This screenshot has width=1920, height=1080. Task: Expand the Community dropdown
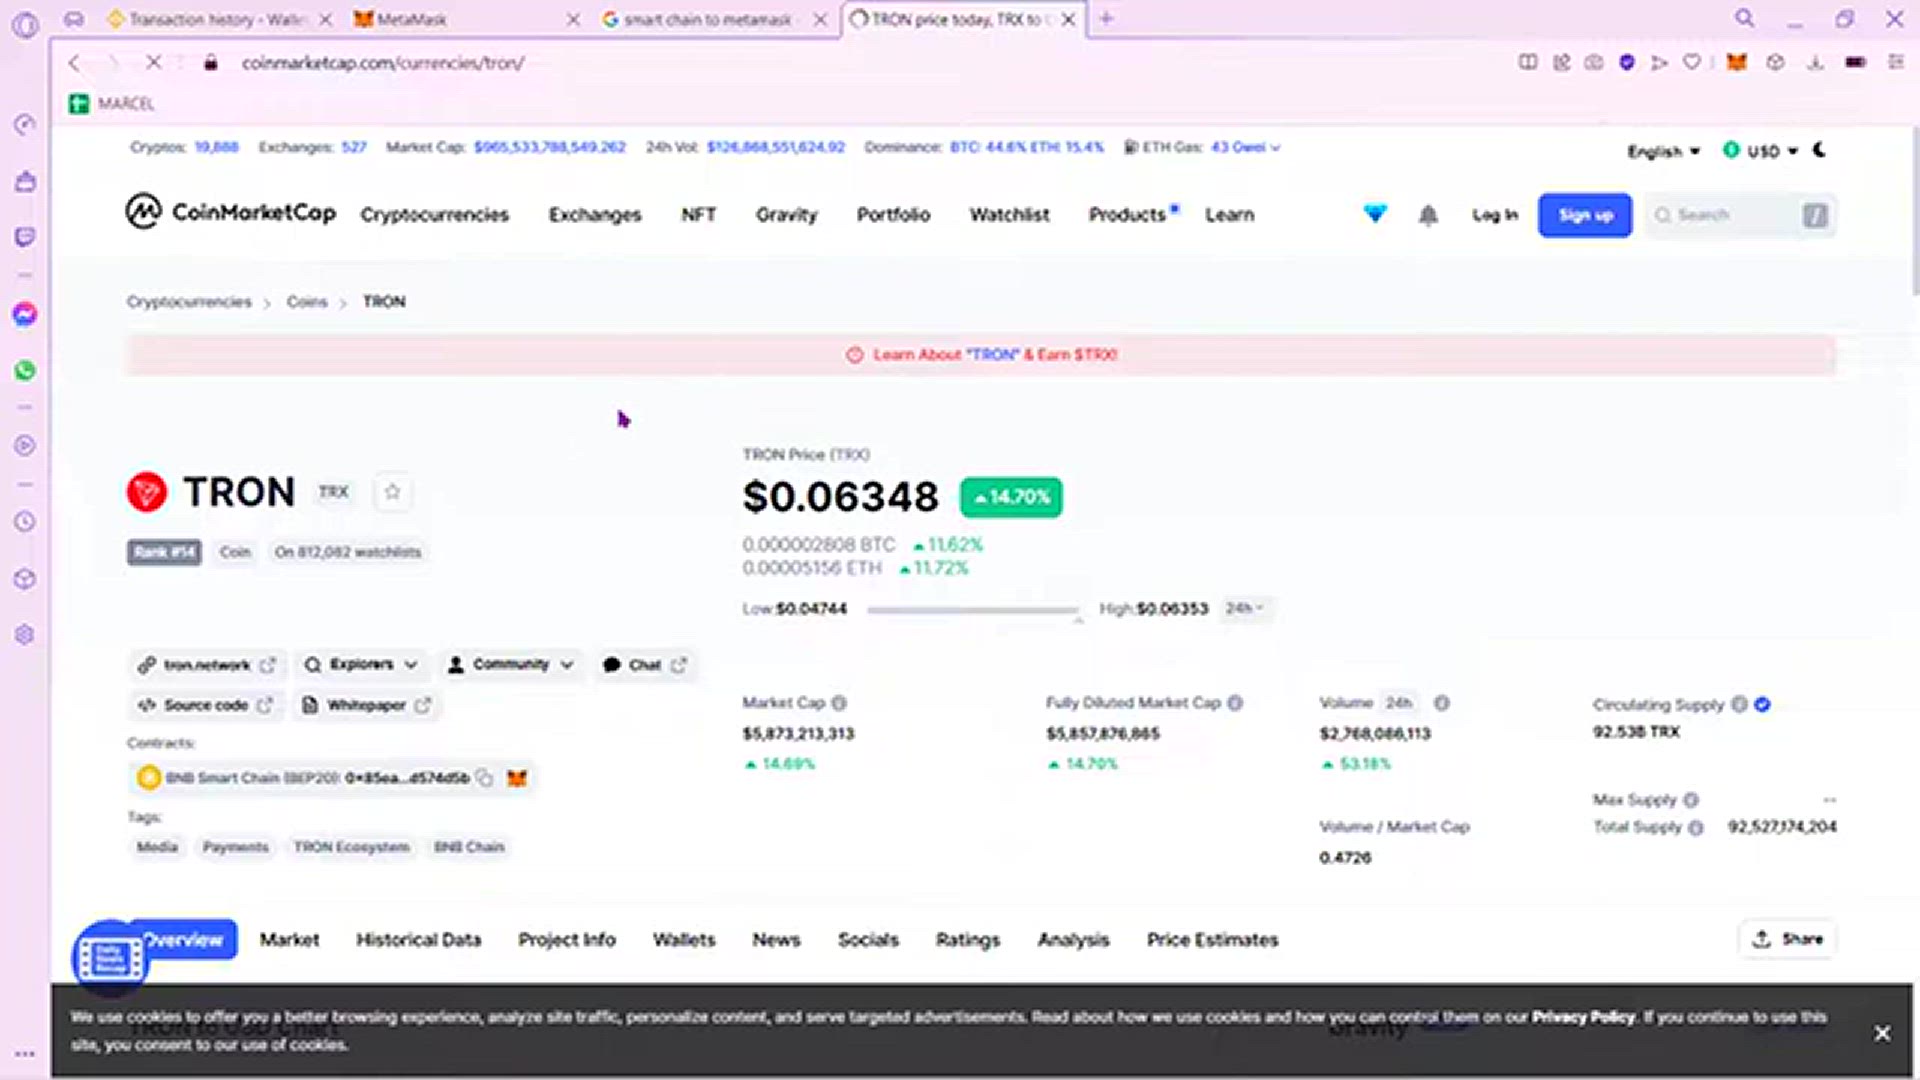pos(510,664)
